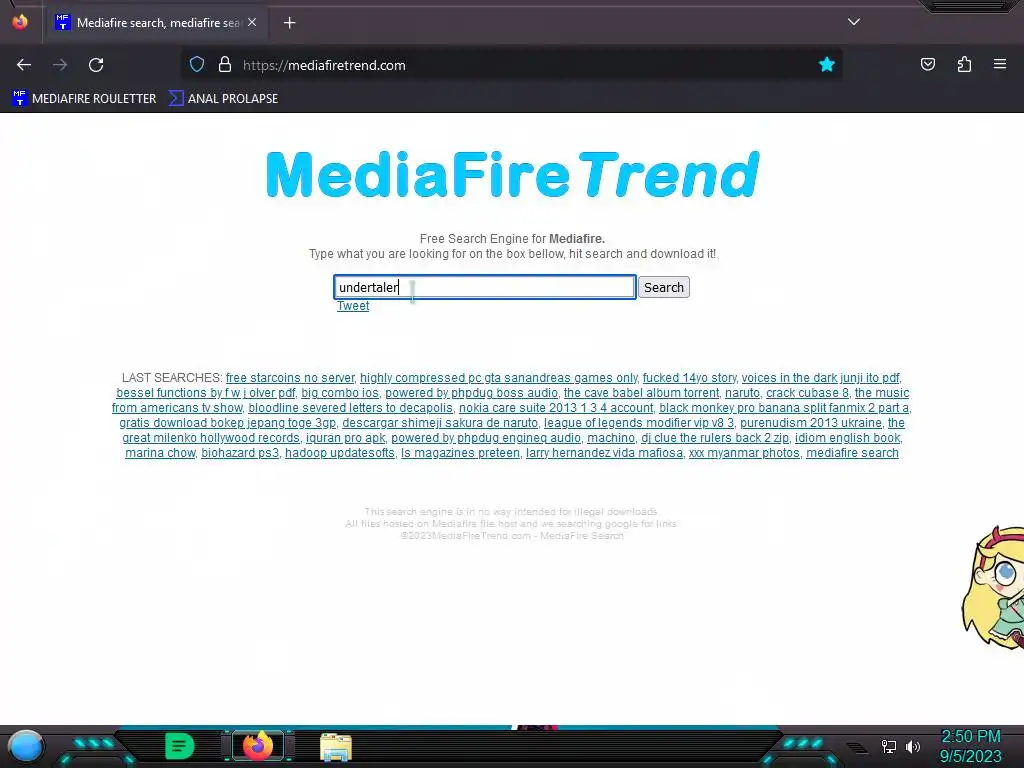Click the naruto search link
The width and height of the screenshot is (1024, 768).
742,392
